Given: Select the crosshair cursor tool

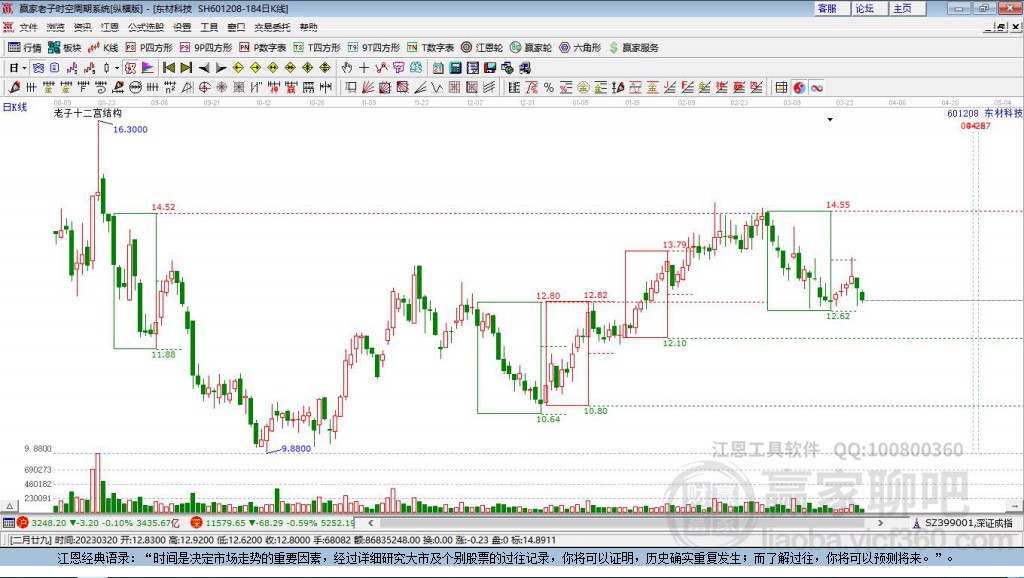Looking at the screenshot, I should coord(364,67).
